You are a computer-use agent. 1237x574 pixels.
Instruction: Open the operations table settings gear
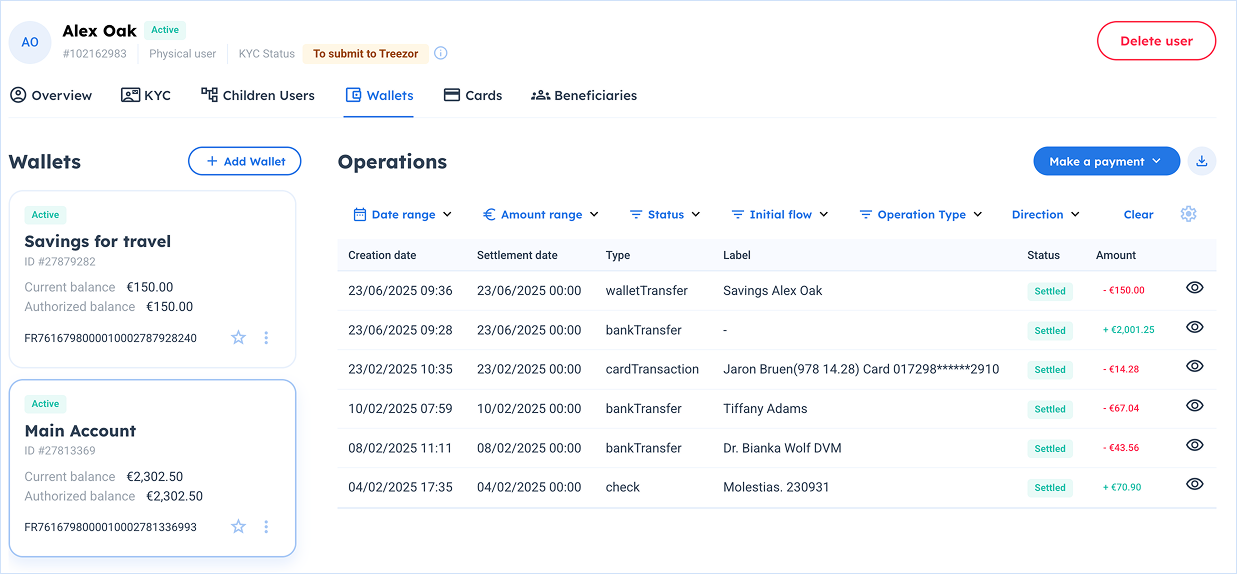point(1188,214)
